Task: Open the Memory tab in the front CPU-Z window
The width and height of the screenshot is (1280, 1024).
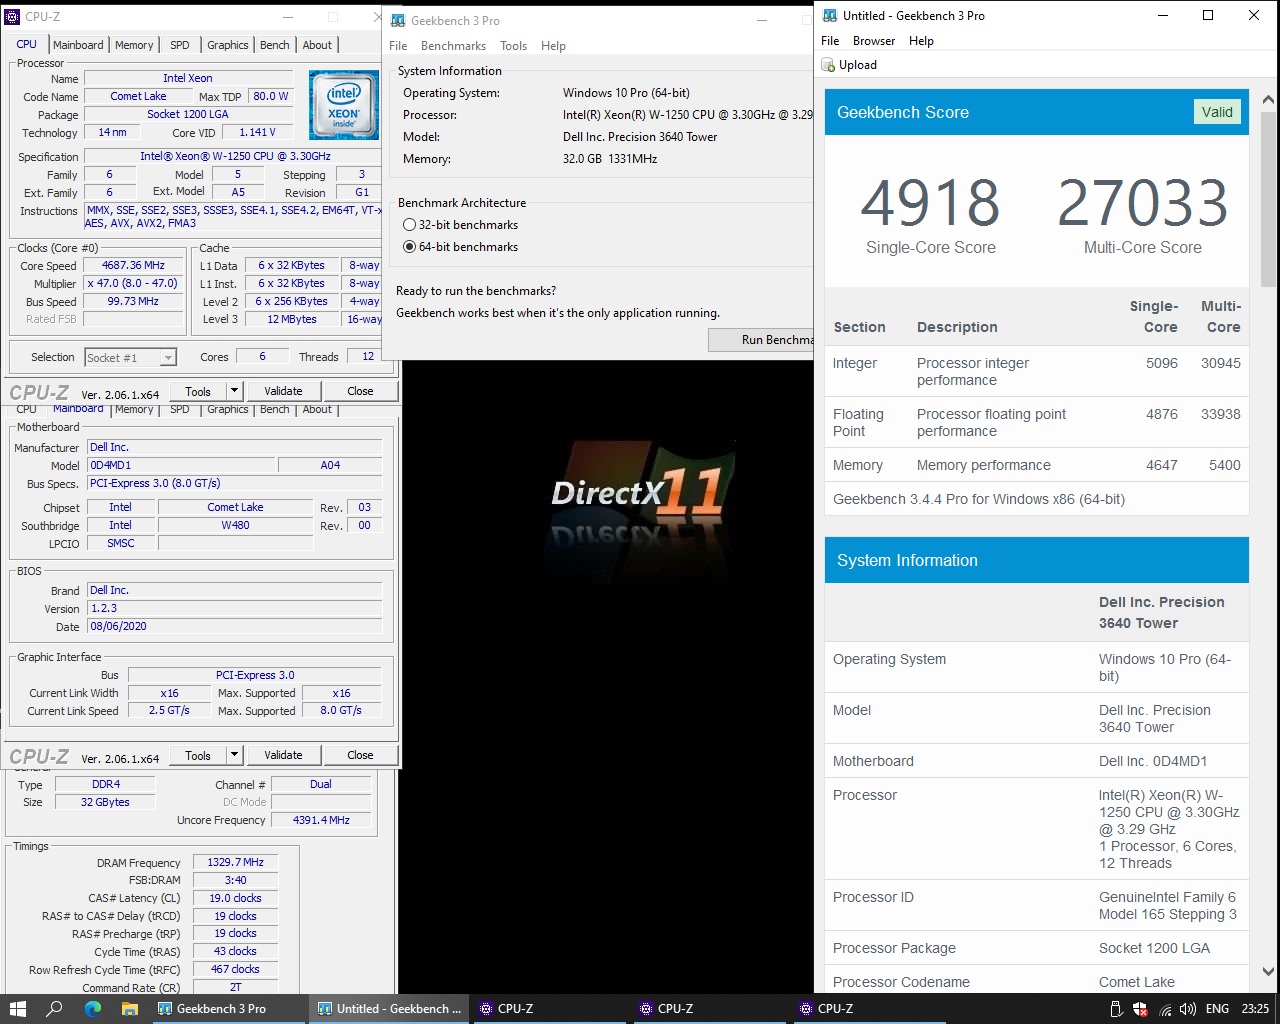Action: (134, 45)
